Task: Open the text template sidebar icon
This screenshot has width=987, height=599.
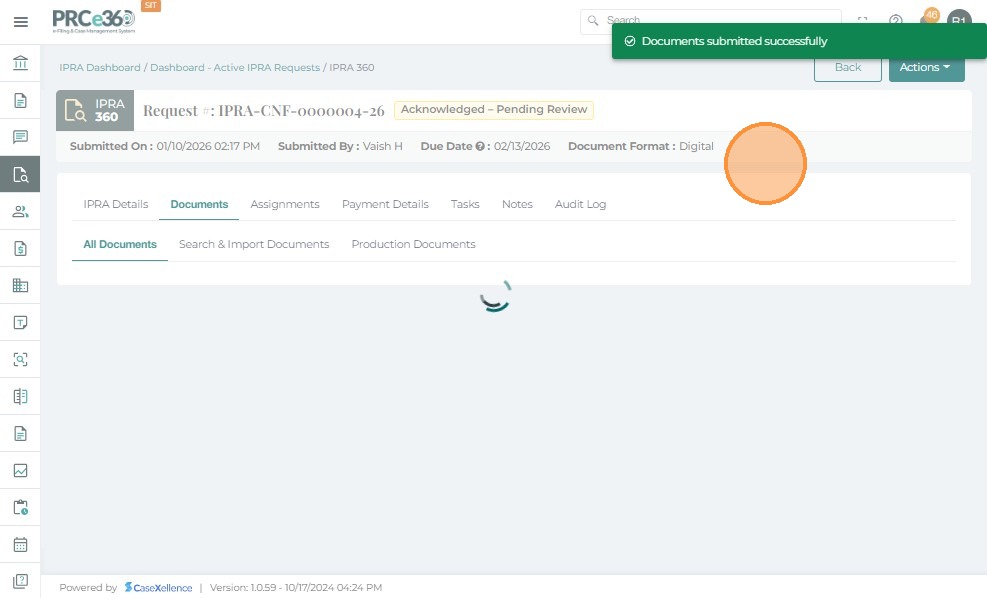Action: tap(20, 323)
